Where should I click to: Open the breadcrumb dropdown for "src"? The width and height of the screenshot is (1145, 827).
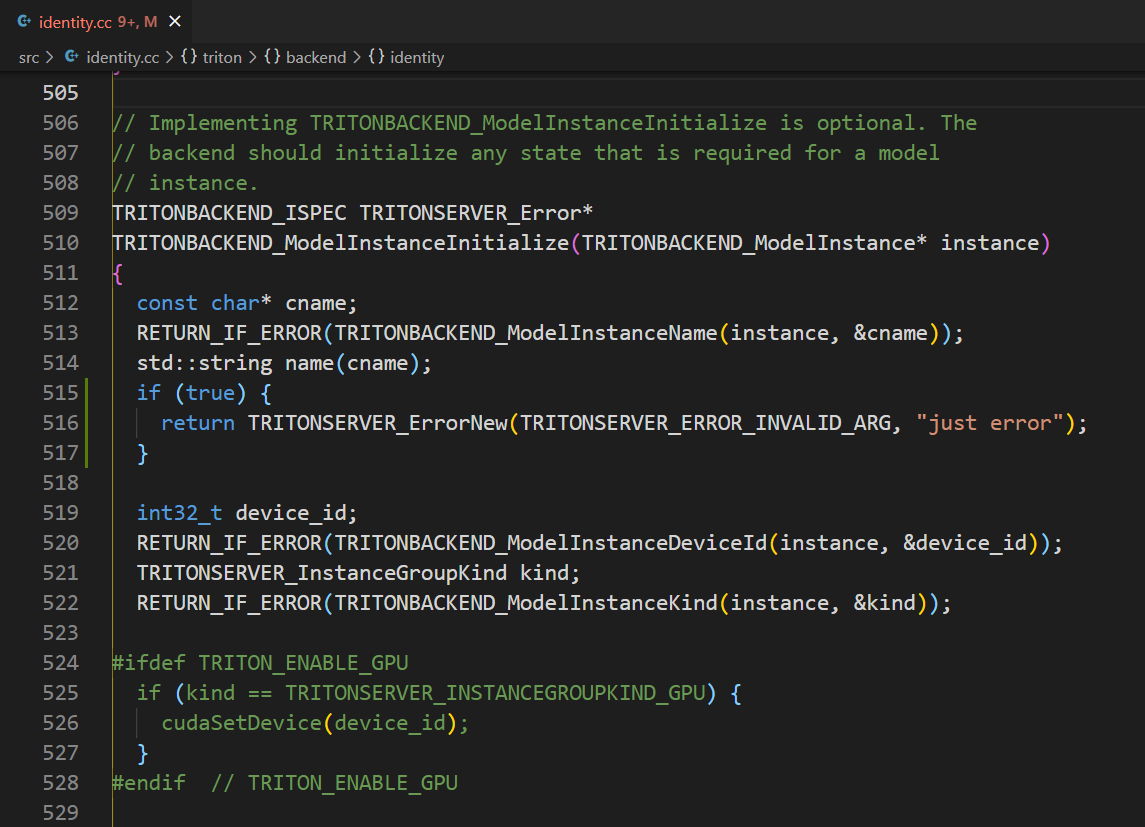[x=27, y=57]
